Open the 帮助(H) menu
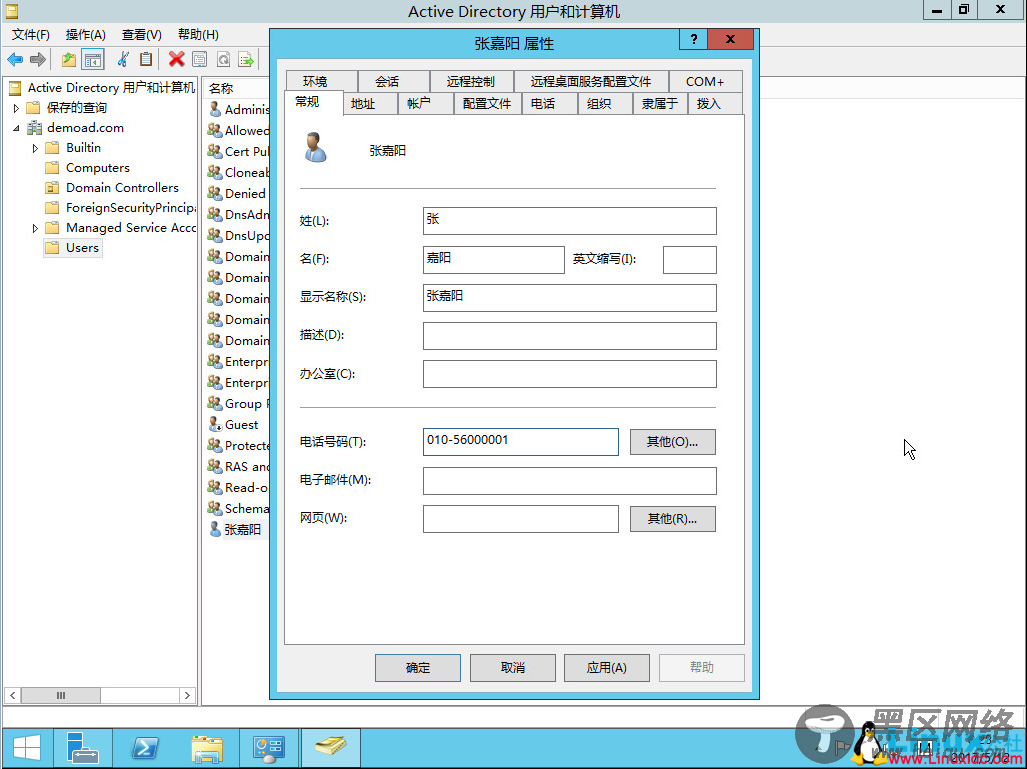This screenshot has width=1027, height=769. pos(198,35)
